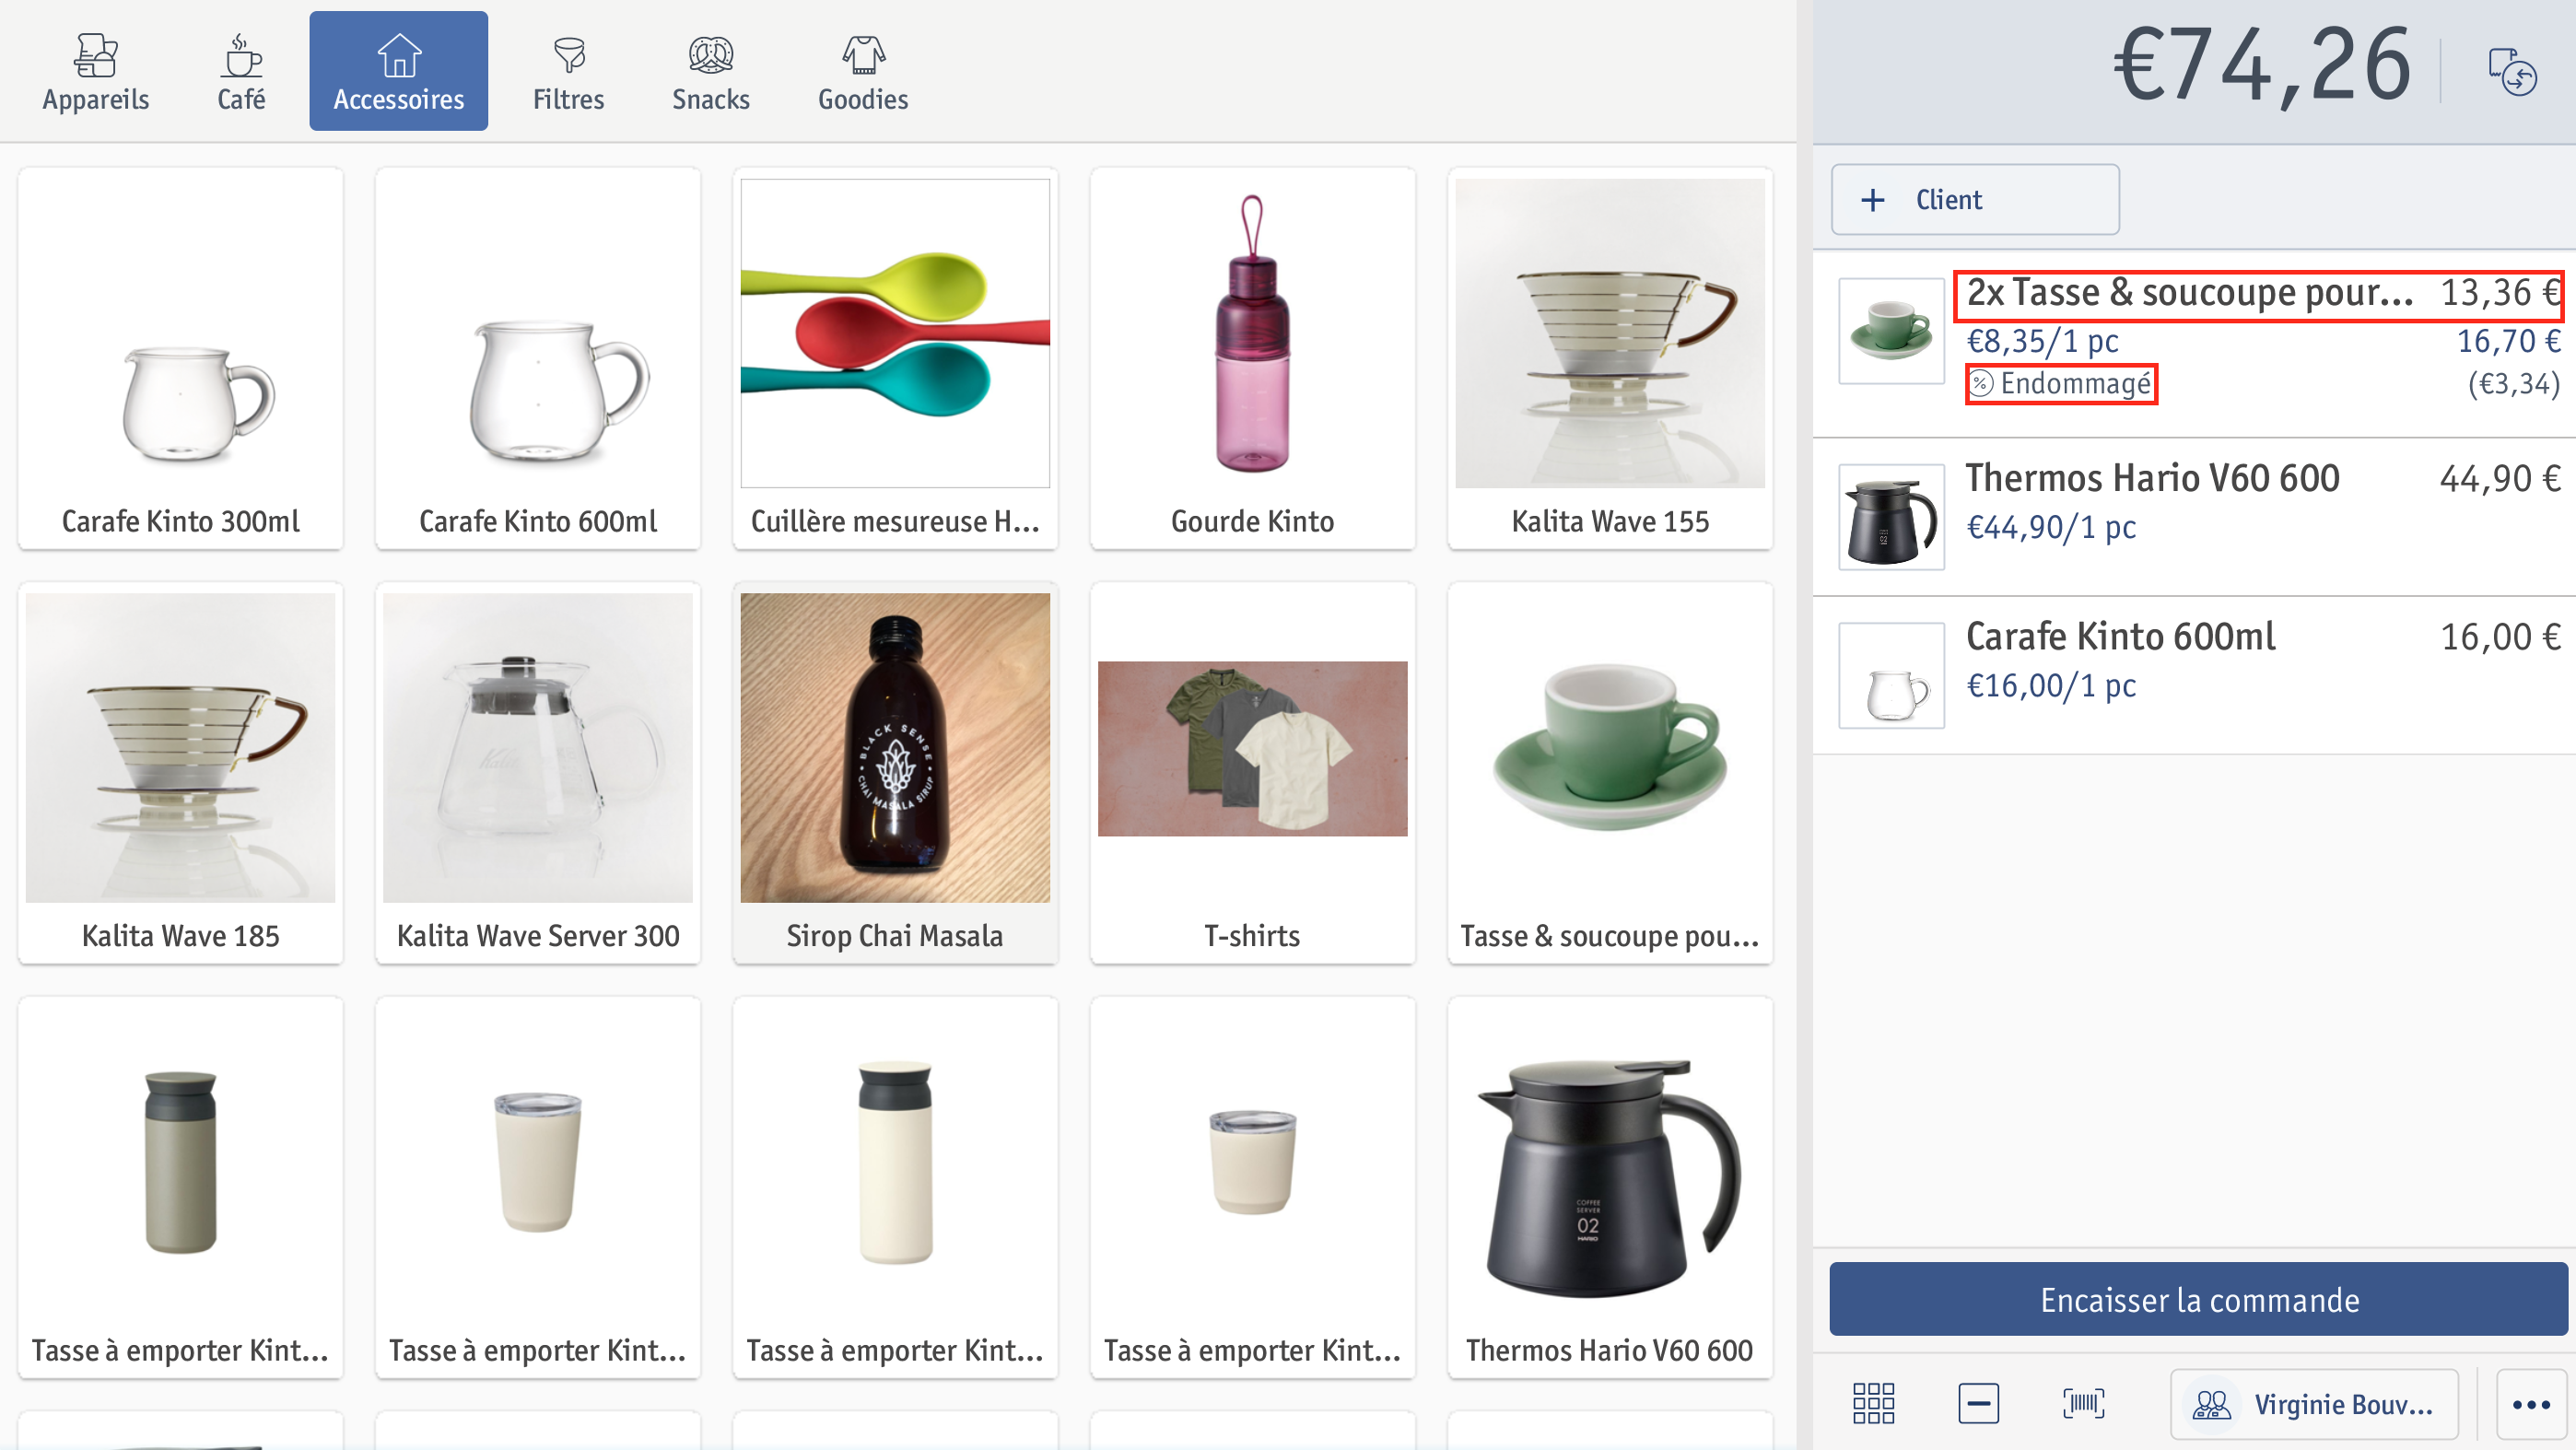Click the carafe thumbnail in order list
2576x1450 pixels.
tap(1891, 676)
